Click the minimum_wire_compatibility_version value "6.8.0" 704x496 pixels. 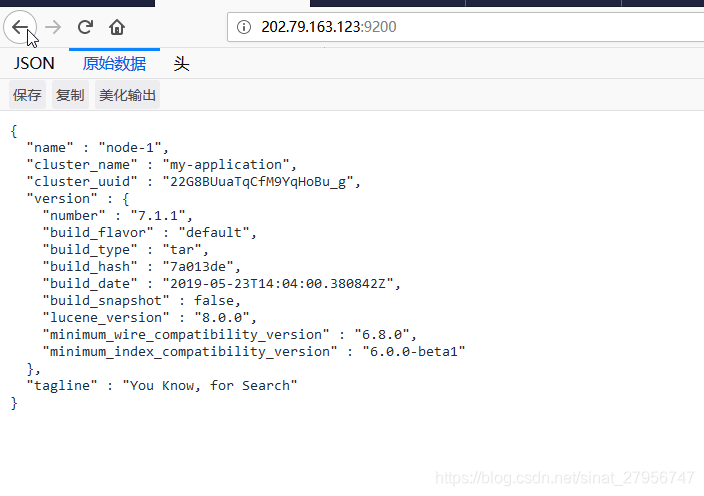[x=382, y=335]
